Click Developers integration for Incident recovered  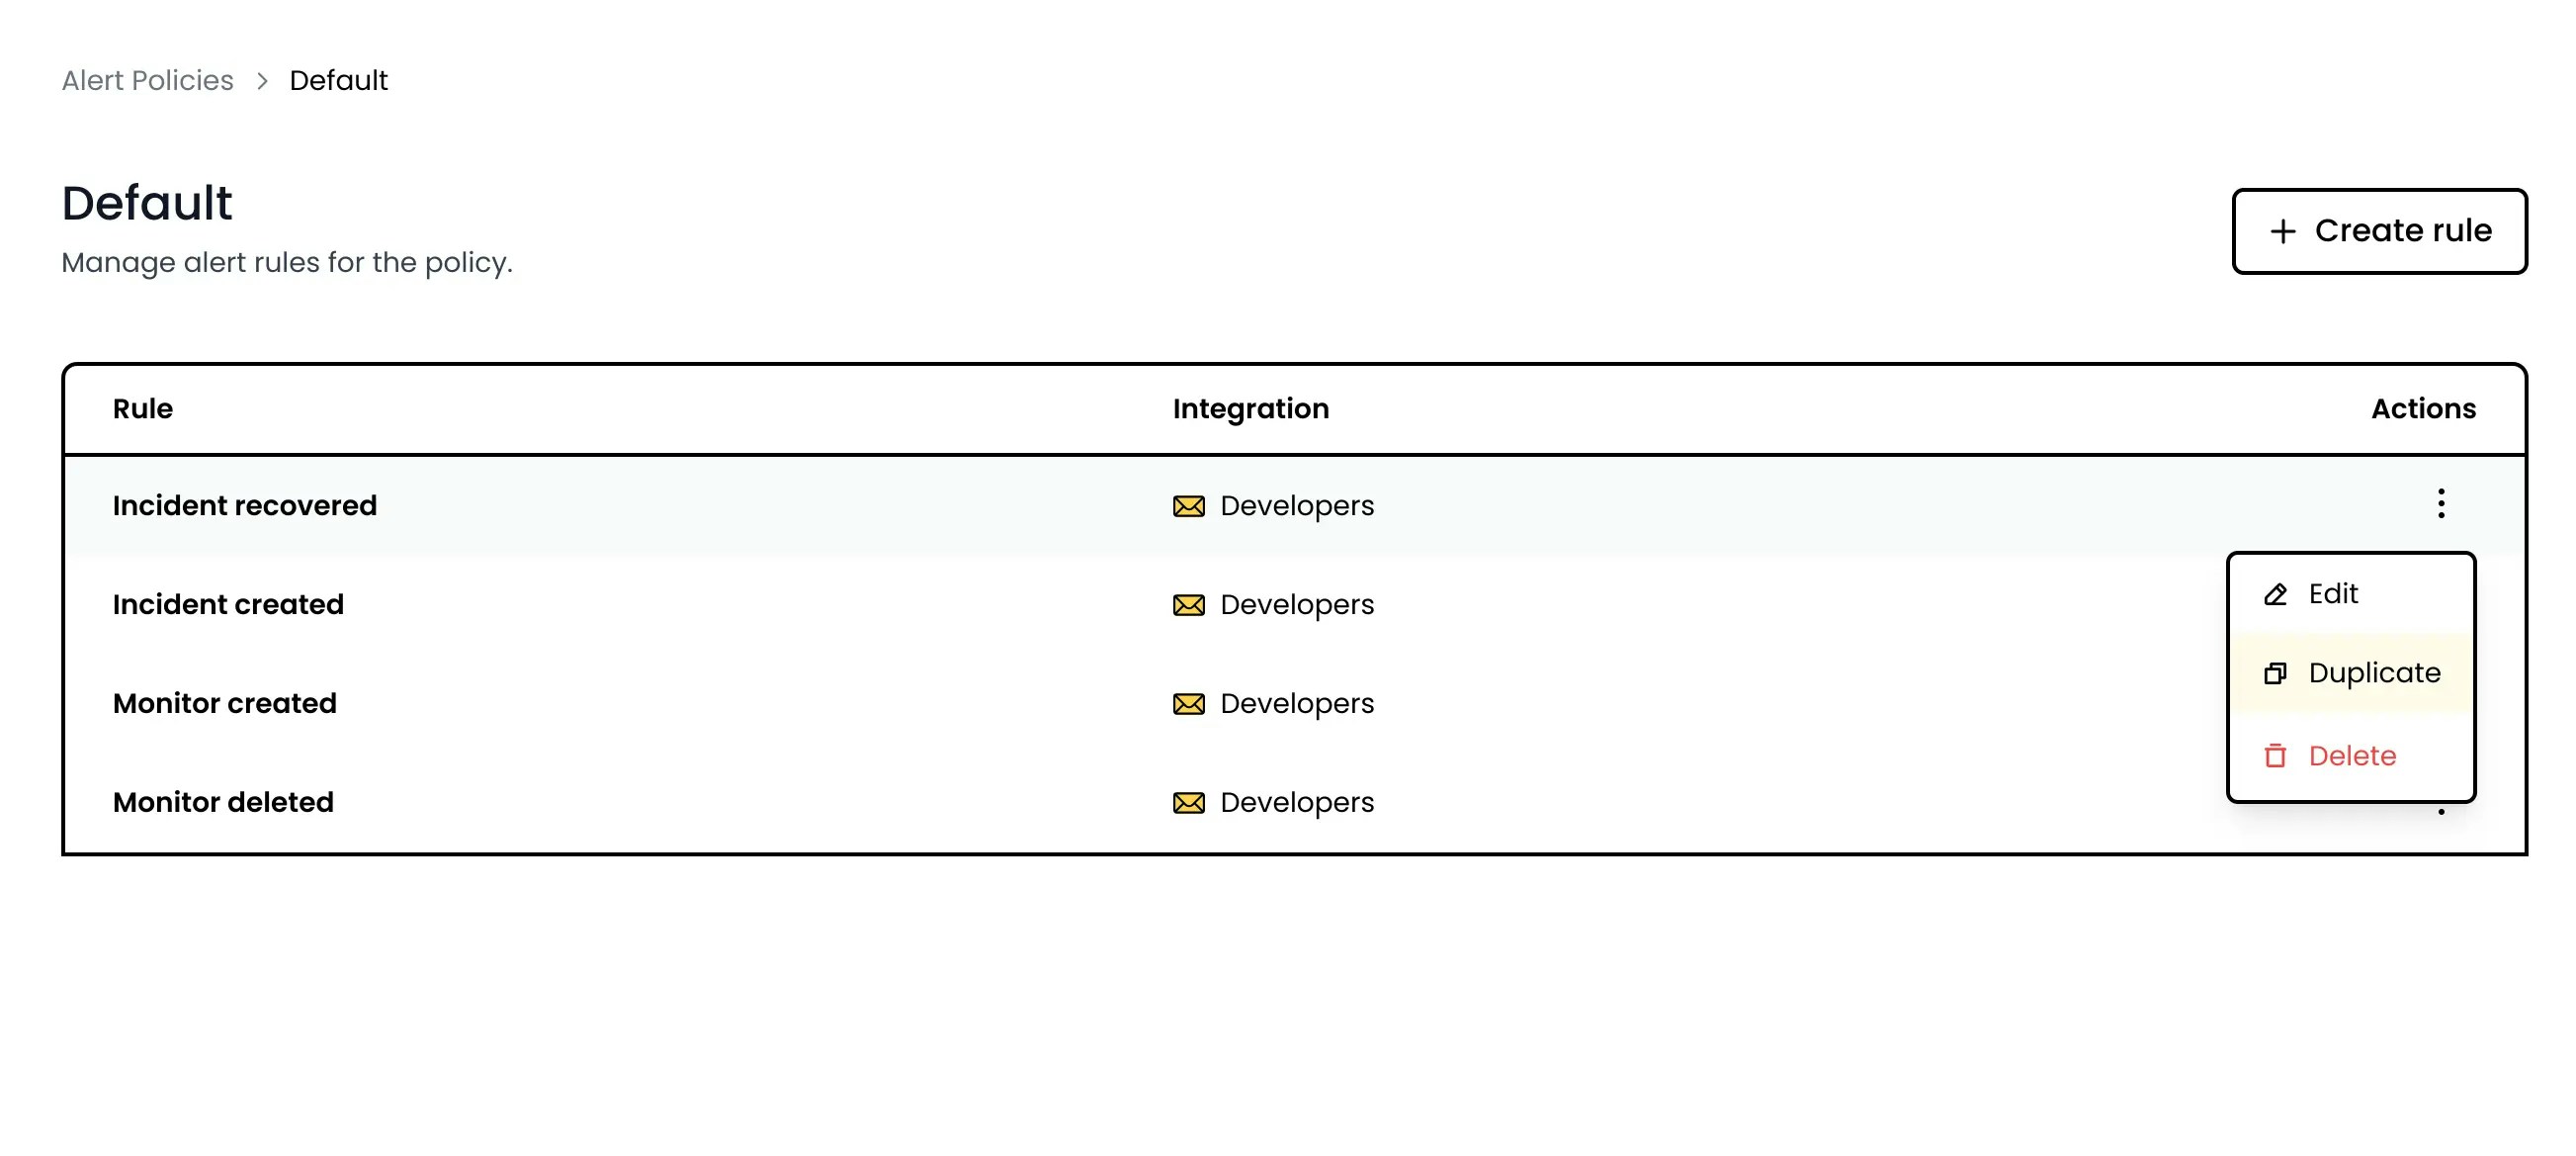coord(1296,506)
